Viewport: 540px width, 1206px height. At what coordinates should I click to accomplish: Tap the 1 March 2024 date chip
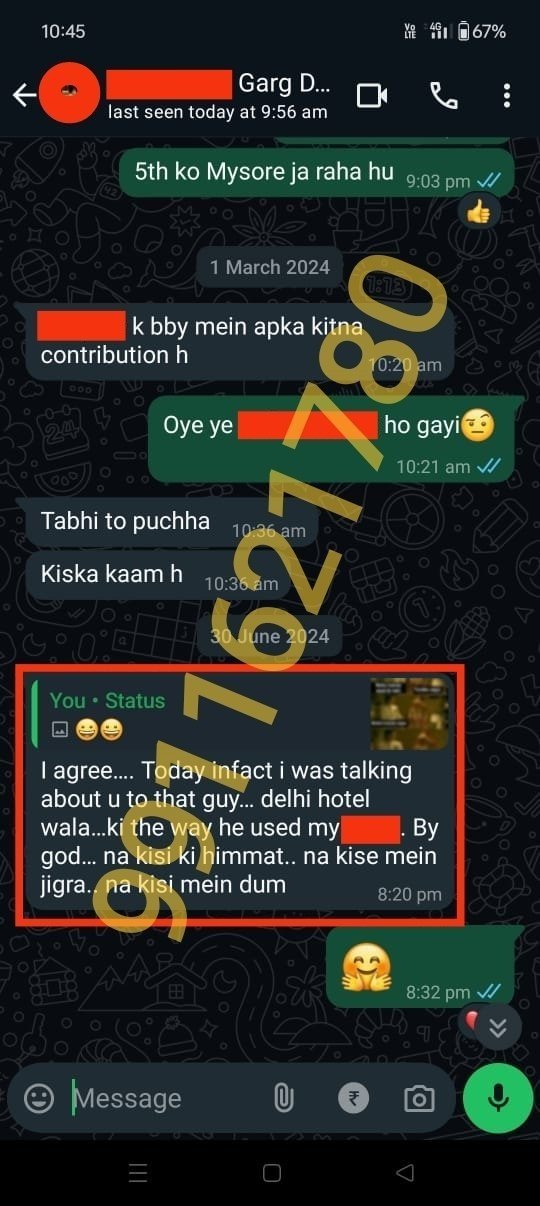[x=270, y=268]
